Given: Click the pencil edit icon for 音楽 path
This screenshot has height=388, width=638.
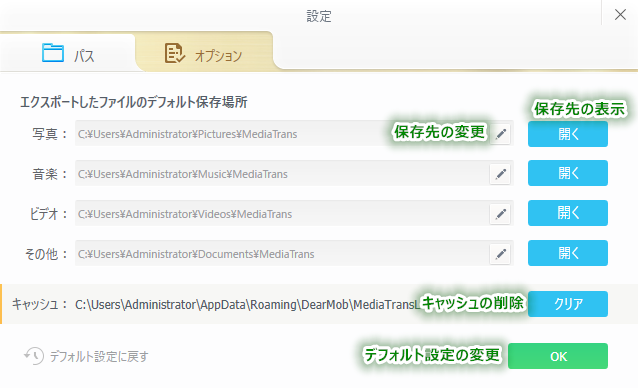Looking at the screenshot, I should (x=500, y=174).
